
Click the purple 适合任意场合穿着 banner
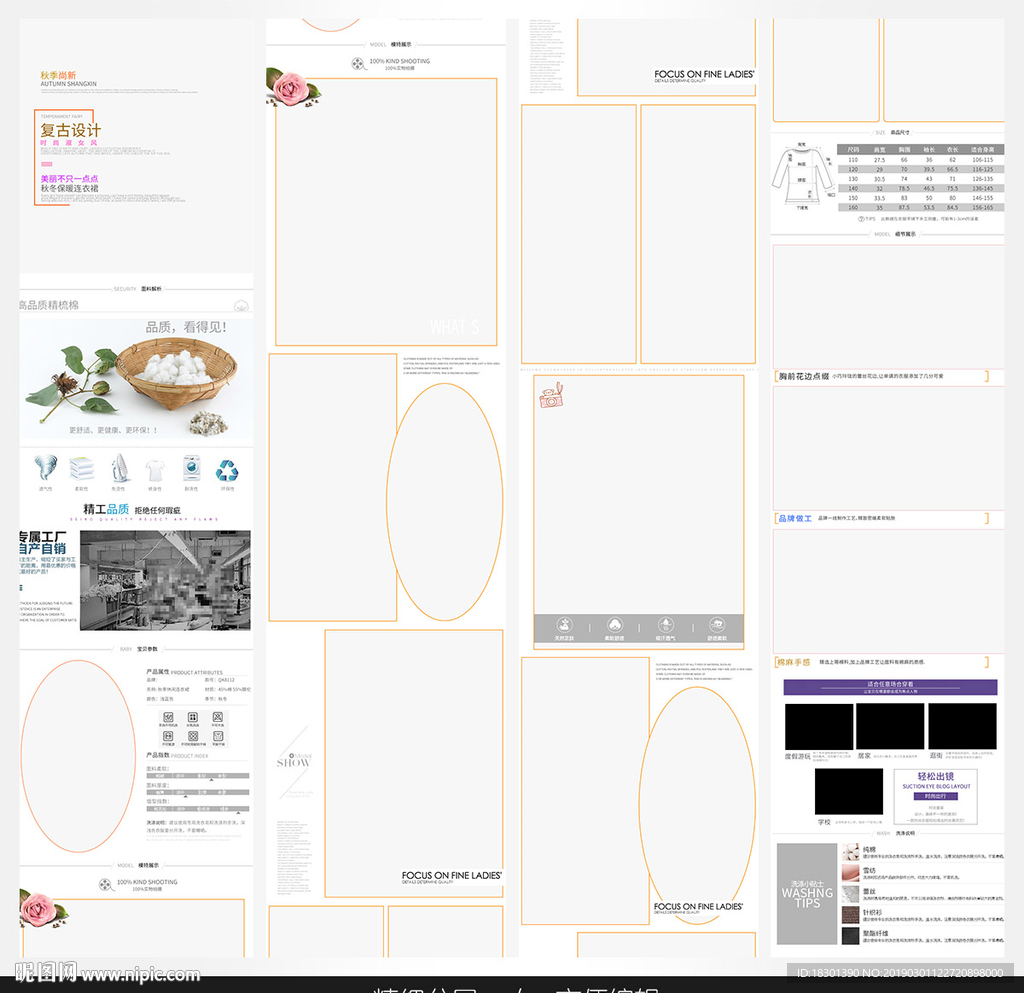(x=890, y=687)
